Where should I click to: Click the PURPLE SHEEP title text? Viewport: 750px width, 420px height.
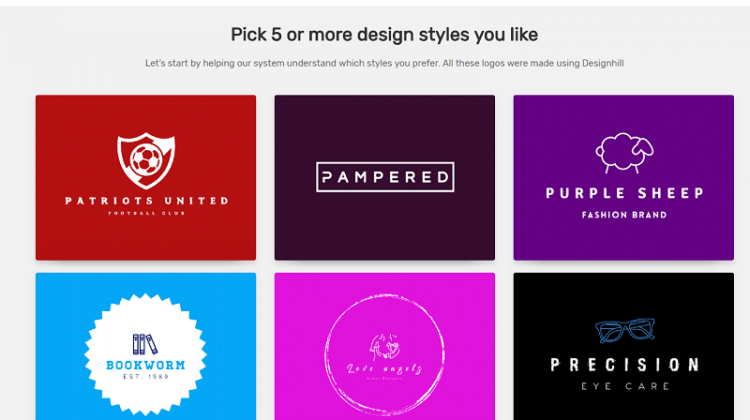click(624, 193)
